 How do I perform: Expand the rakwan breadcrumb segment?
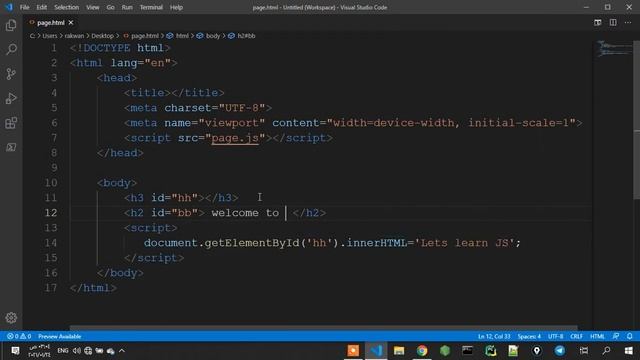[74, 36]
